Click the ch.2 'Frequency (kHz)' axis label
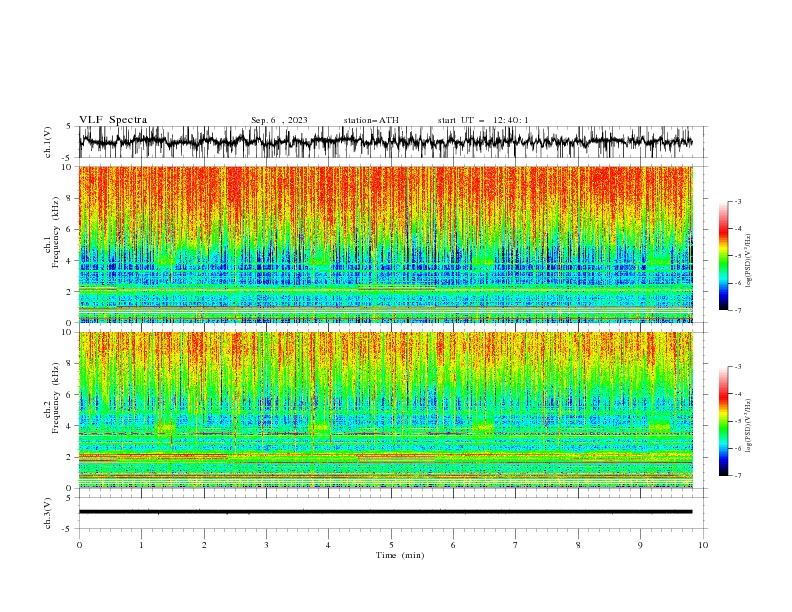The width and height of the screenshot is (792, 612). (55, 398)
